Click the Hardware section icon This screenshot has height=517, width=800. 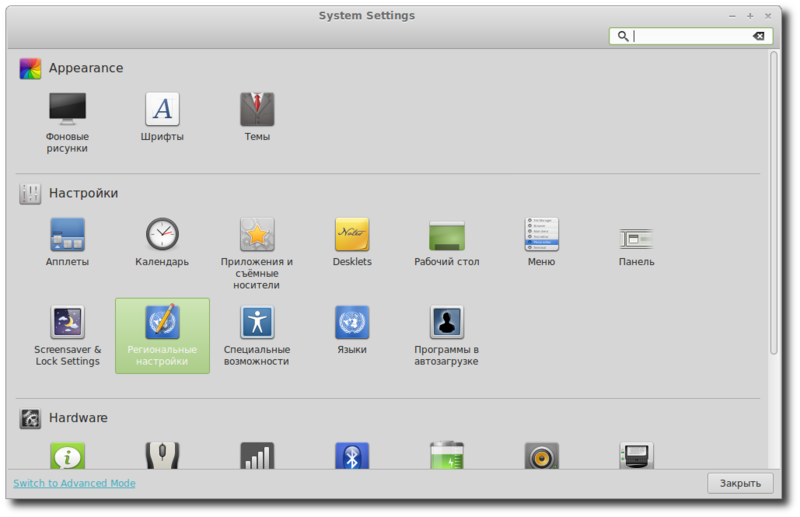pyautogui.click(x=30, y=418)
